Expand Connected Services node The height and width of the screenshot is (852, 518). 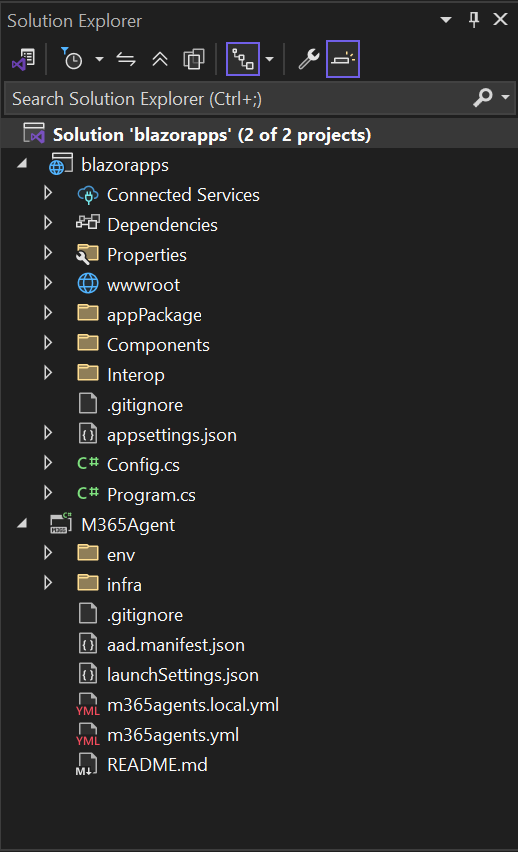click(48, 193)
